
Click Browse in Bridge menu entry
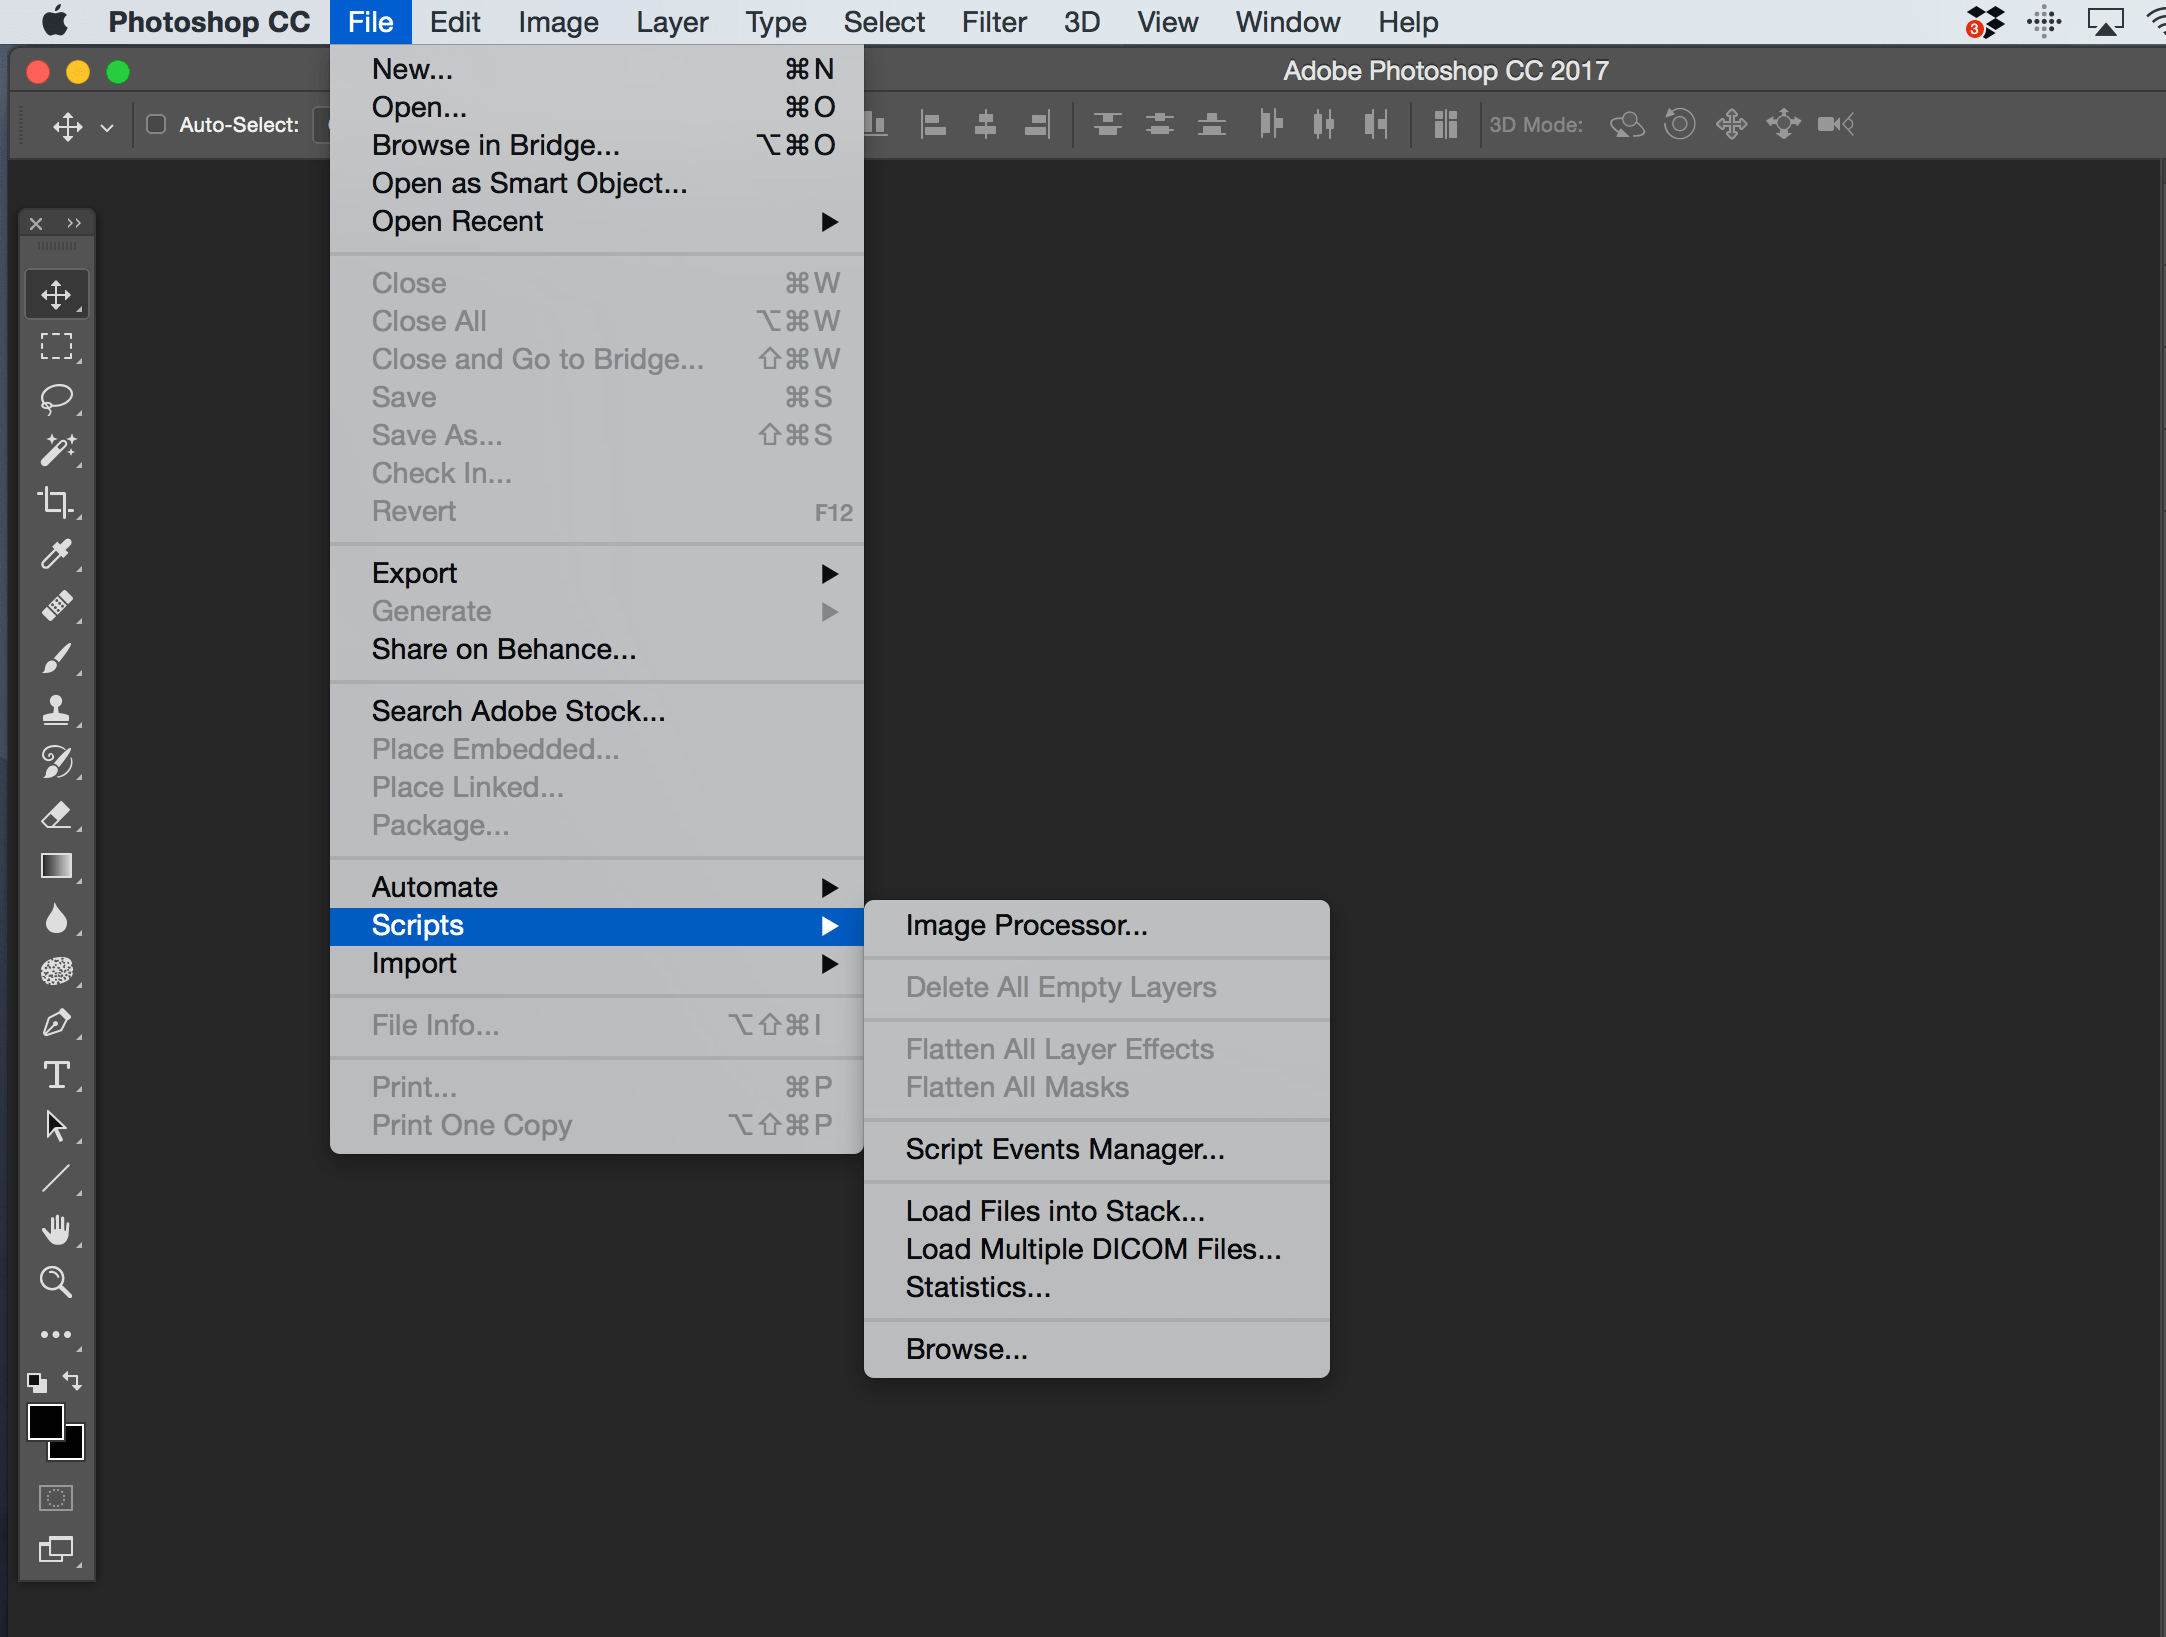[x=495, y=145]
